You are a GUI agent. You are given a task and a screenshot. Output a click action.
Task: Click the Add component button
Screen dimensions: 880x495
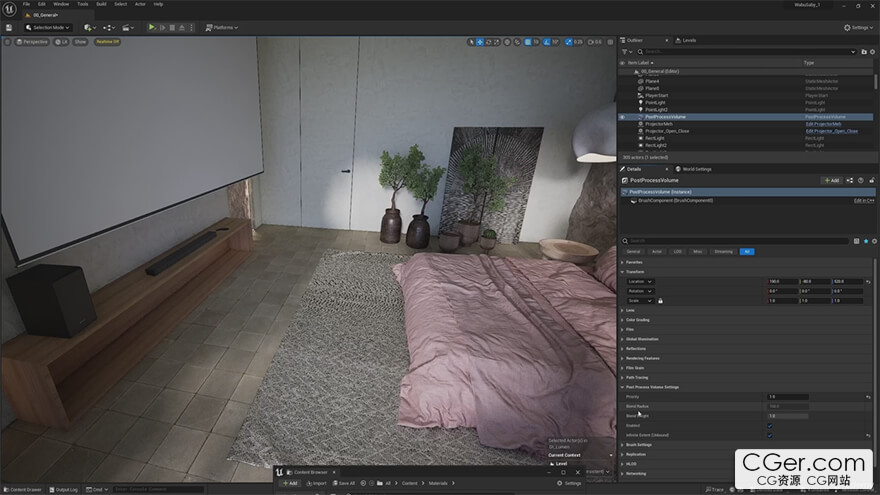(x=830, y=180)
